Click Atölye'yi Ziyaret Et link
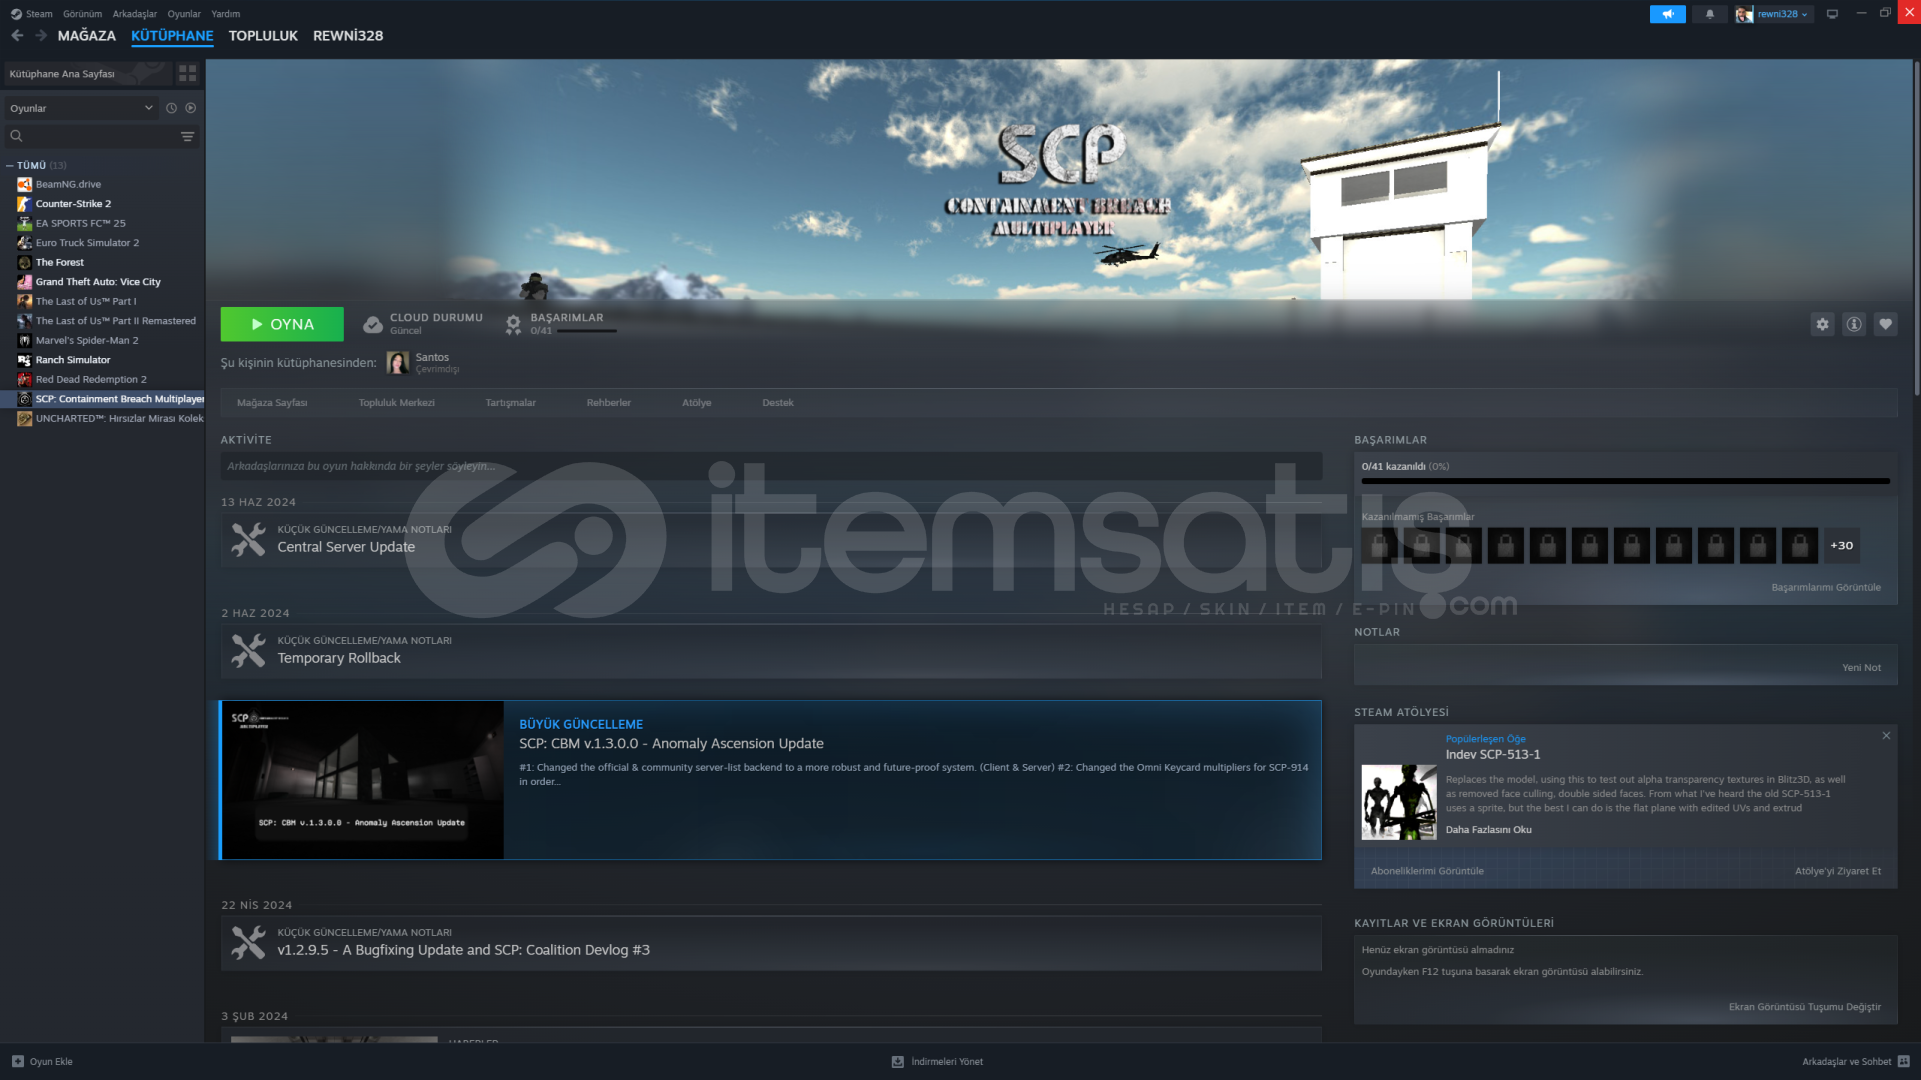This screenshot has width=1921, height=1080. pos(1837,871)
